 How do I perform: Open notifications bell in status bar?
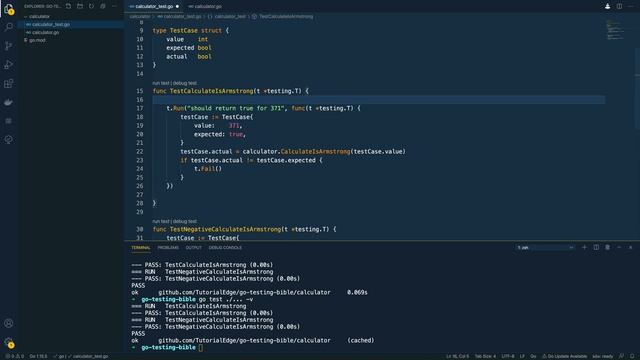click(x=632, y=356)
